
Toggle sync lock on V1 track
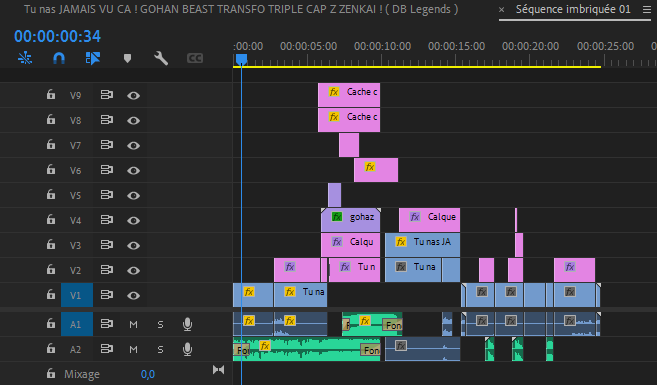107,295
